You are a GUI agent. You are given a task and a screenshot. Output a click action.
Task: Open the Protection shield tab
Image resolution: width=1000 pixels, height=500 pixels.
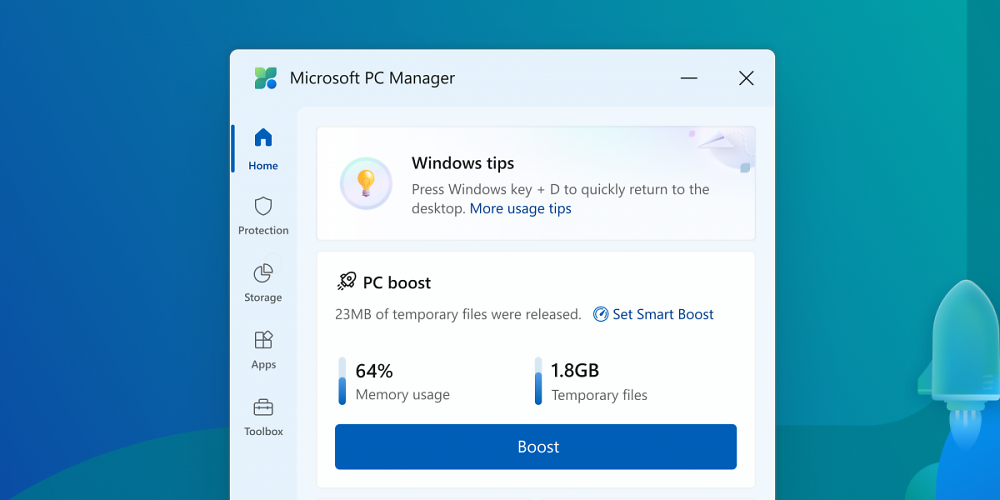263,216
